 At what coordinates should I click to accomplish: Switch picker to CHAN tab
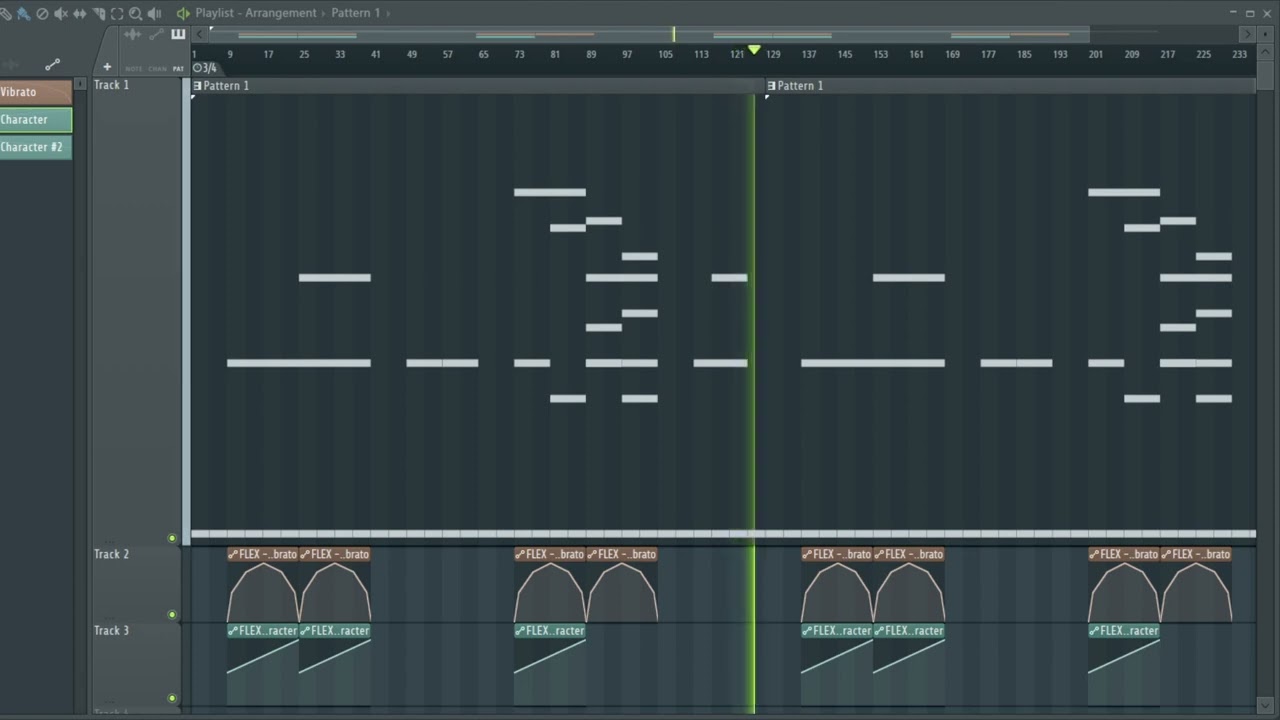[157, 69]
